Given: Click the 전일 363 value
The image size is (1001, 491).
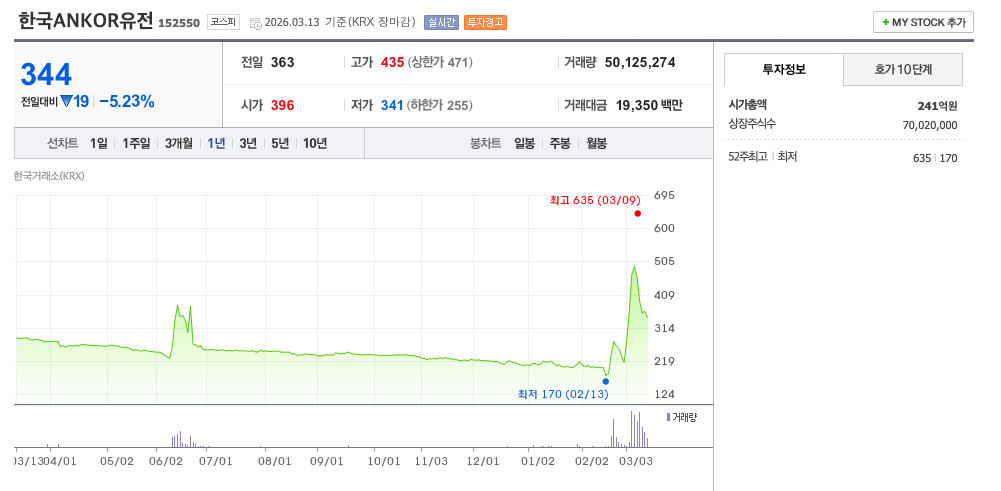Looking at the screenshot, I should 283,63.
